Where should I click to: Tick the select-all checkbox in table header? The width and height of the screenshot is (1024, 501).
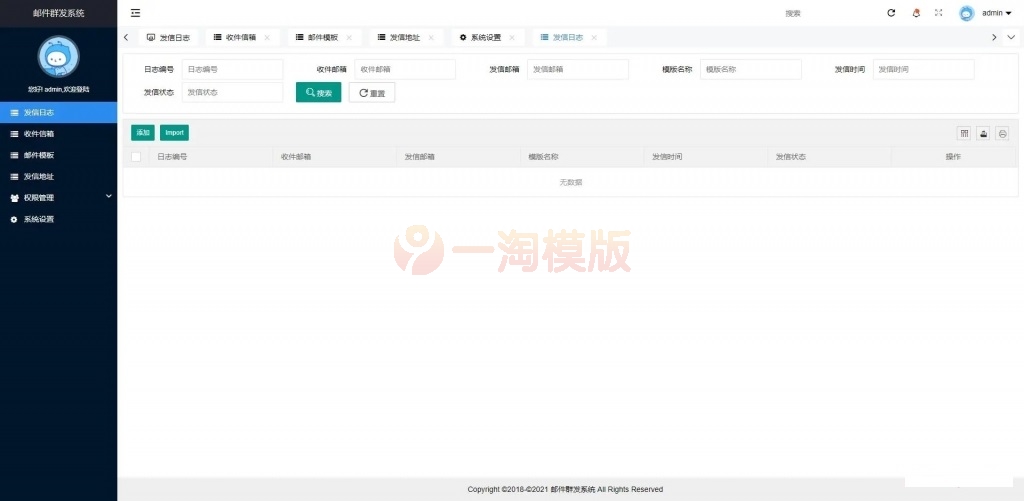click(x=136, y=157)
